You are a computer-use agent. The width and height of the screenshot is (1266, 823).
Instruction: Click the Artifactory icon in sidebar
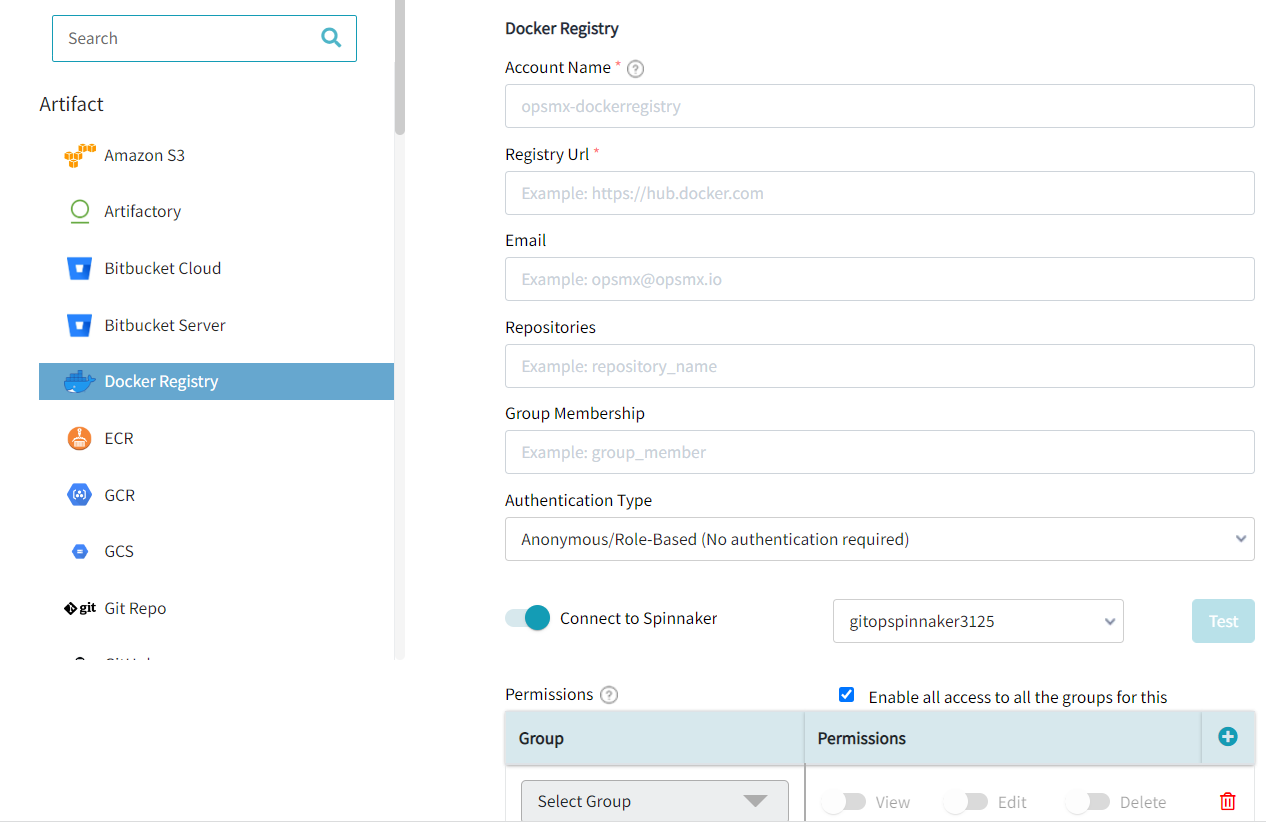pyautogui.click(x=79, y=211)
